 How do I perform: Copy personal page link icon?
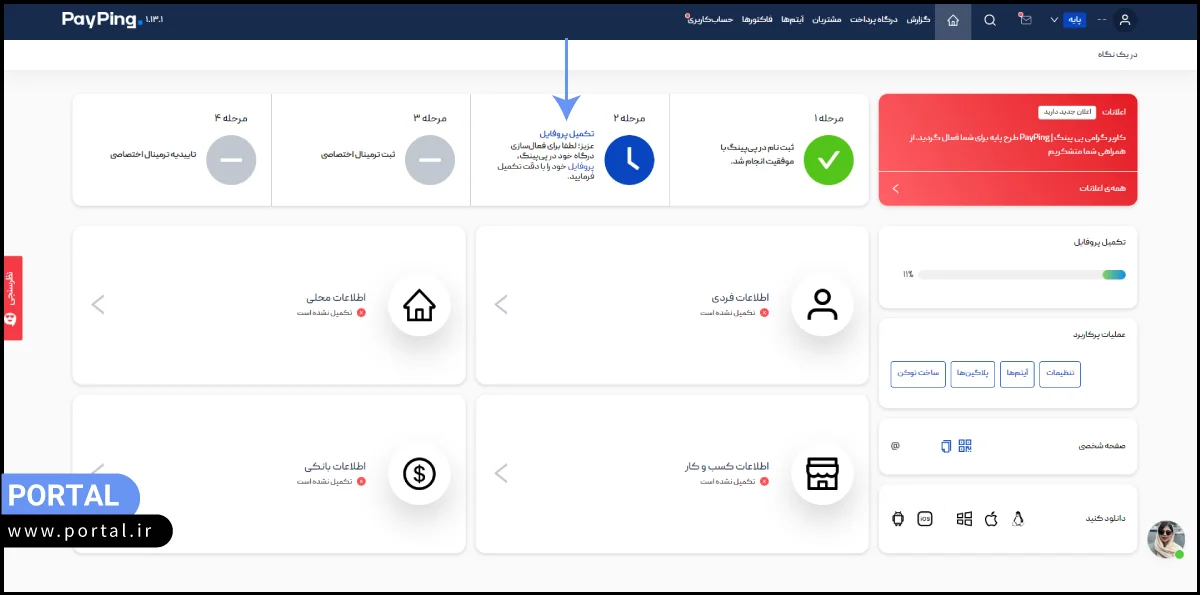[x=947, y=446]
